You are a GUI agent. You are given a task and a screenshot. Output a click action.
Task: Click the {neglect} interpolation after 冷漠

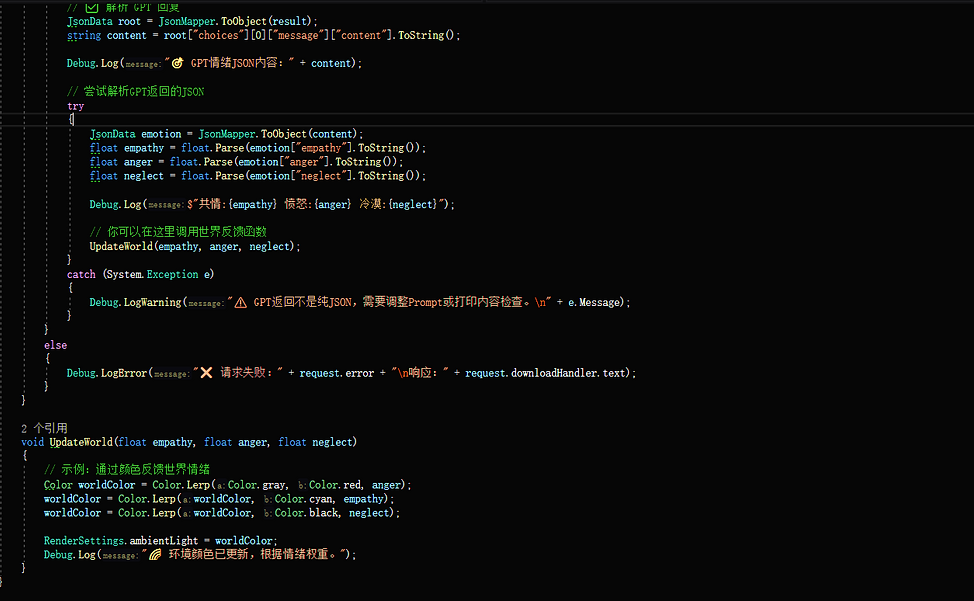pos(414,204)
